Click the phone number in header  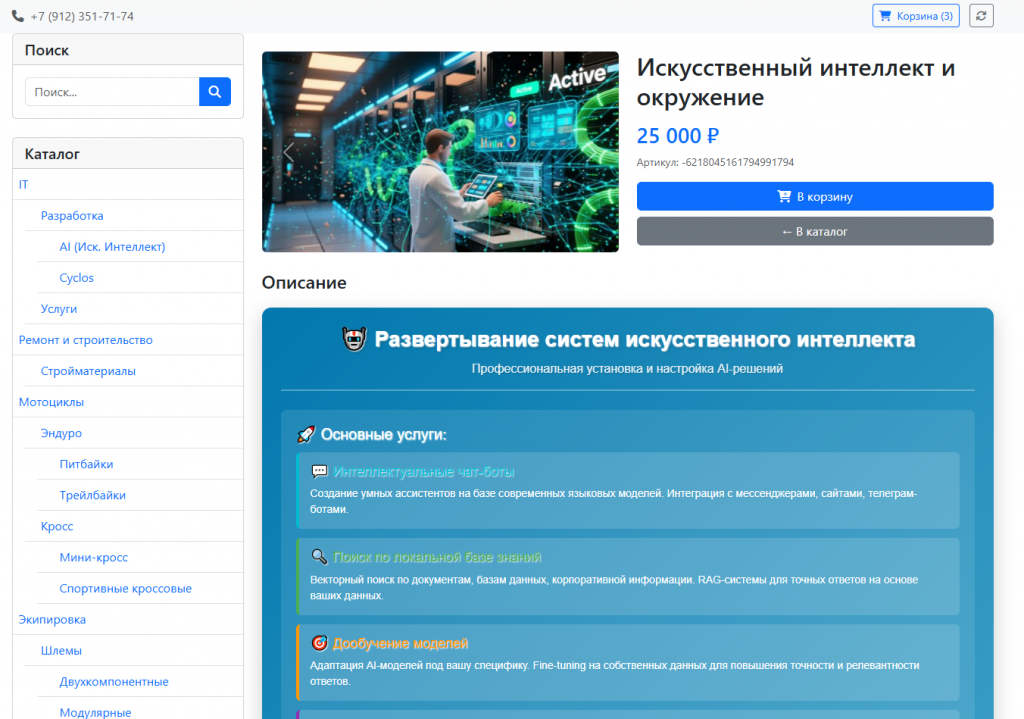click(81, 16)
